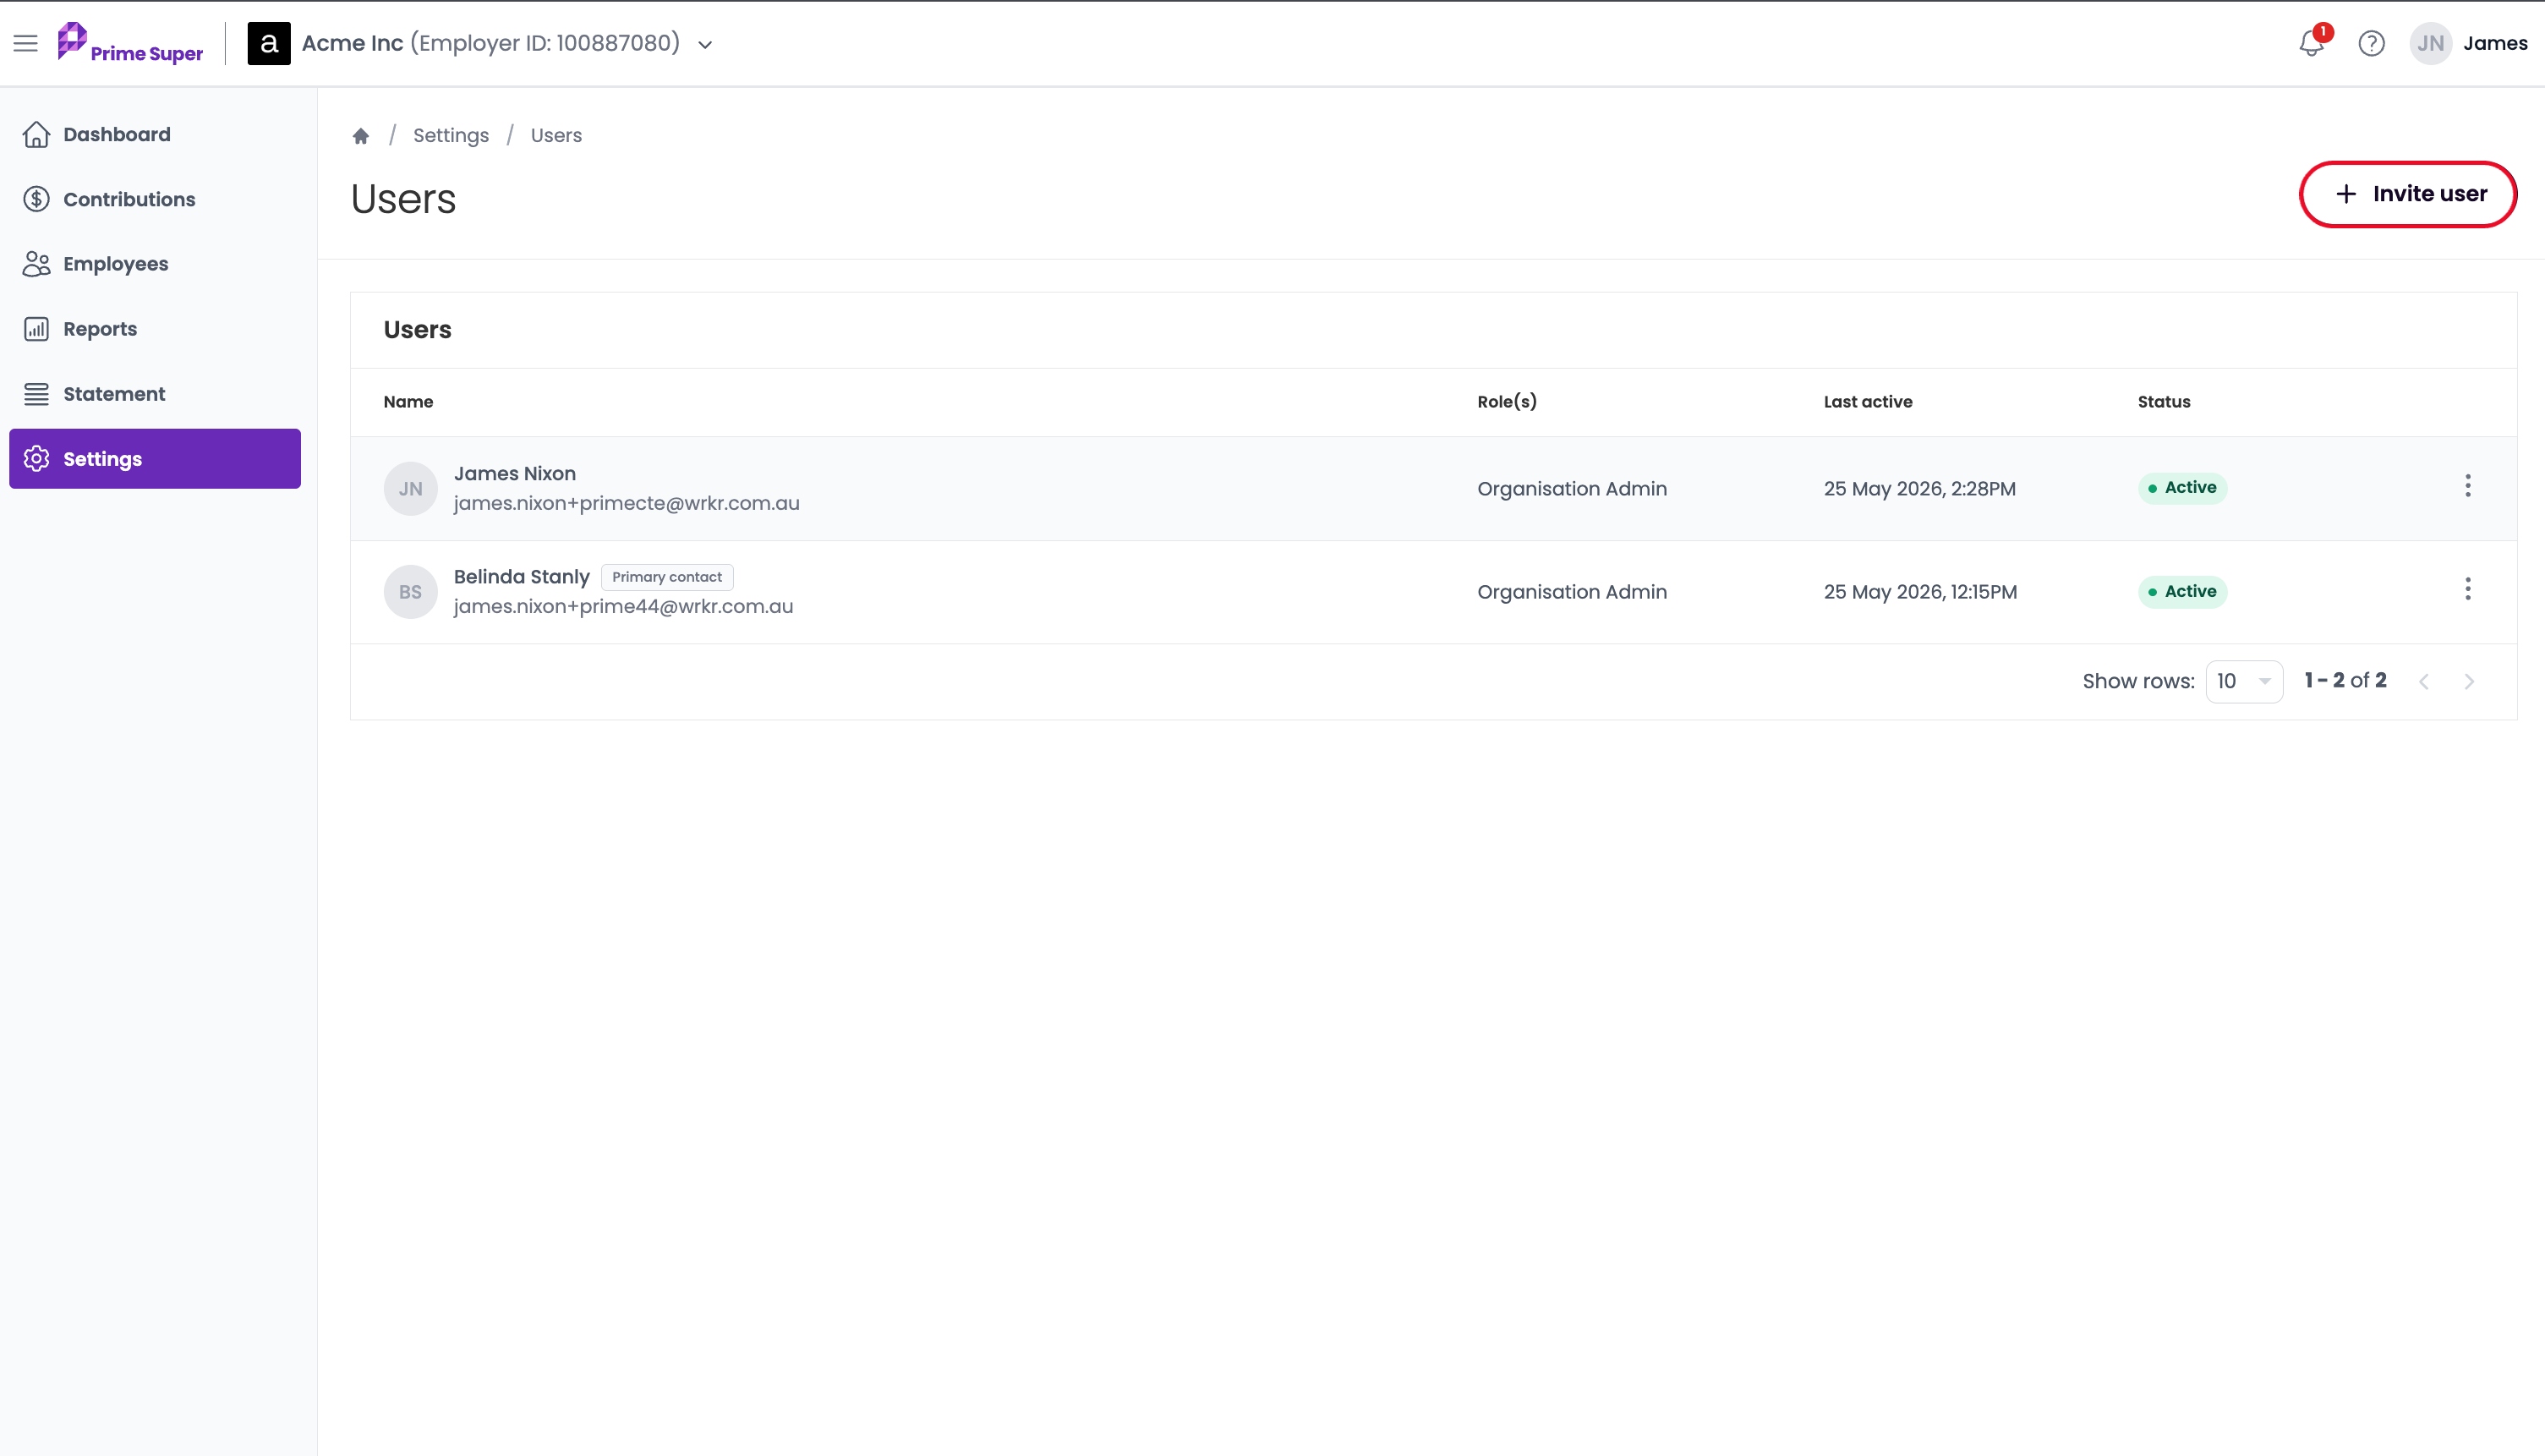Toggle the hamburger menu icon
This screenshot has width=2545, height=1456.
(26, 43)
